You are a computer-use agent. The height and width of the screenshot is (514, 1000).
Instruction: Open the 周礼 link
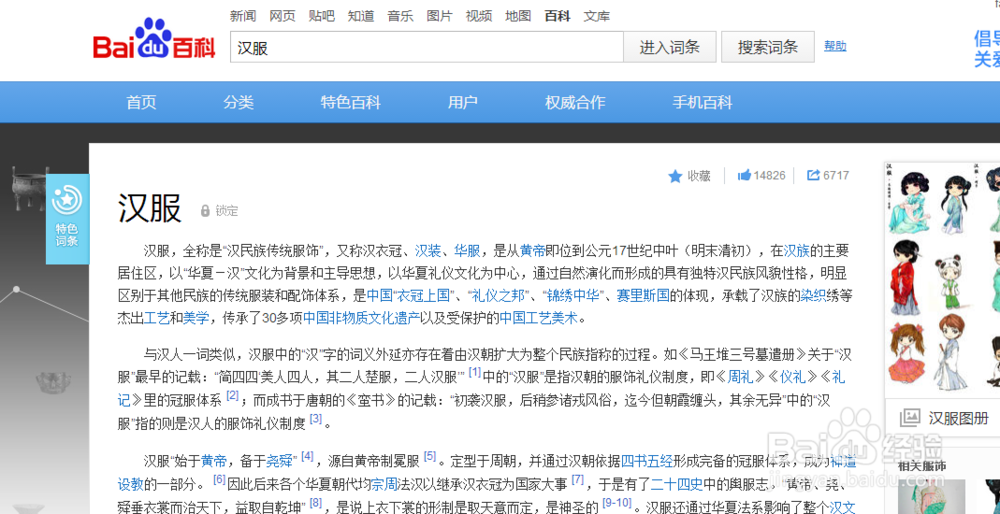[741, 378]
